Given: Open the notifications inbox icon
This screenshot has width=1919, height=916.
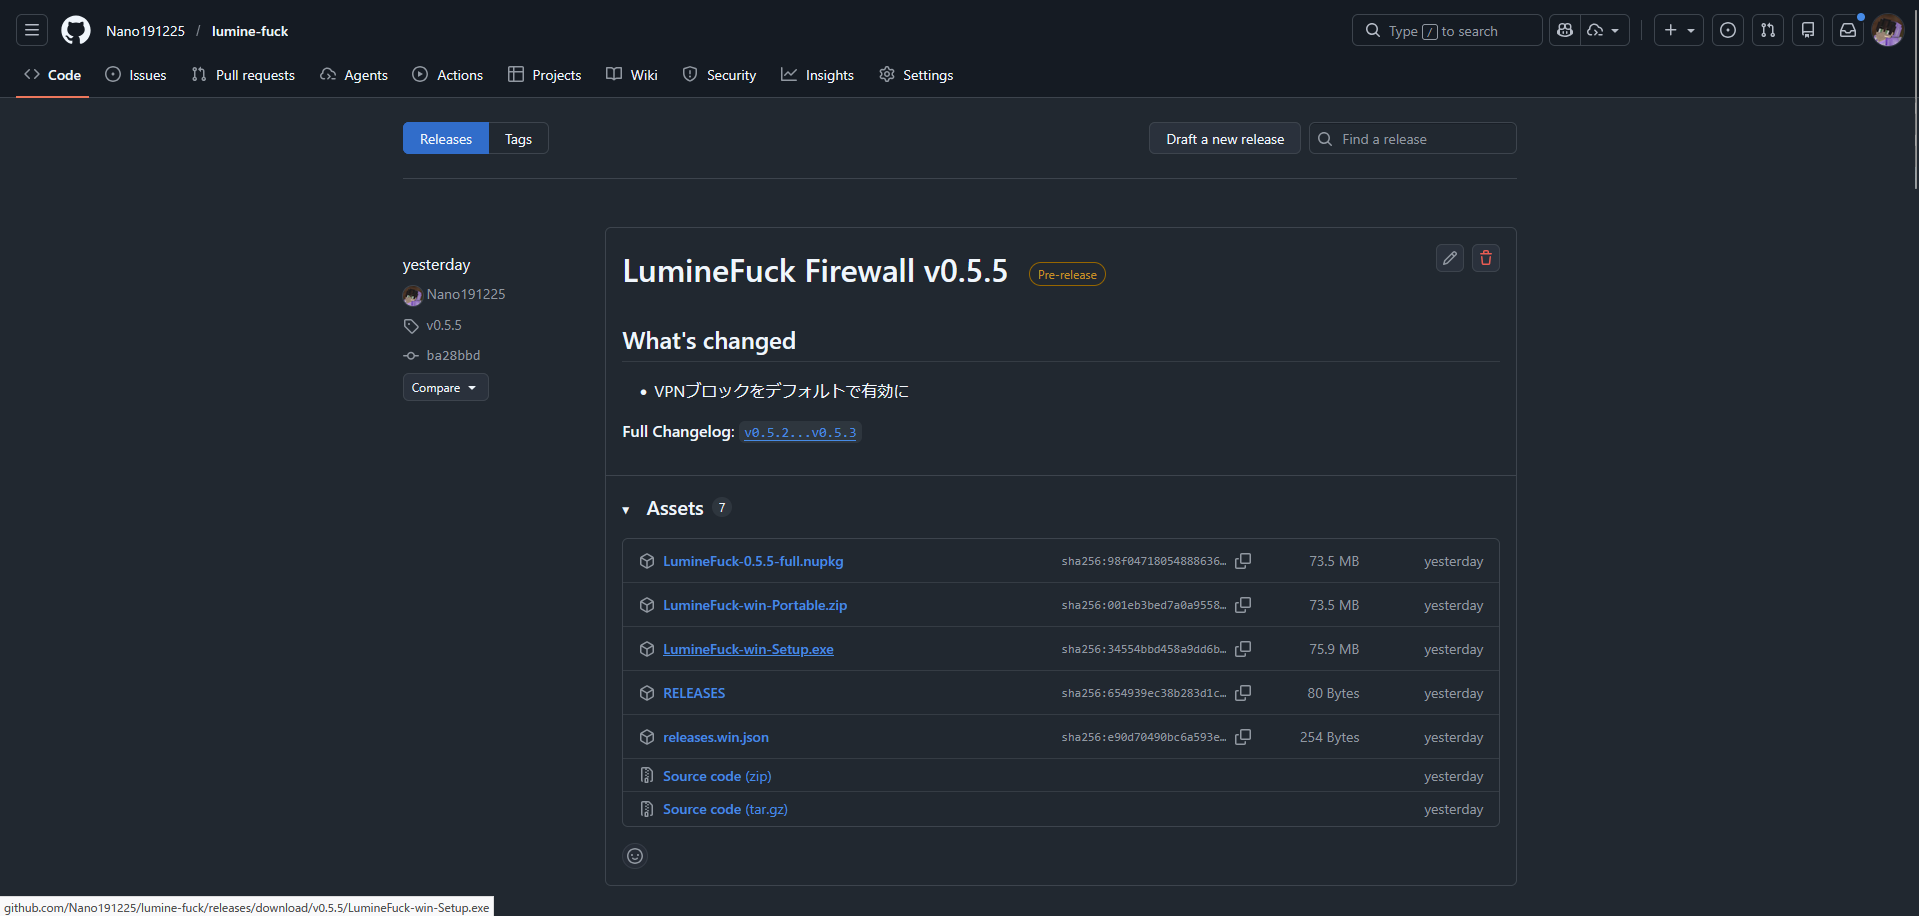Looking at the screenshot, I should coord(1847,31).
